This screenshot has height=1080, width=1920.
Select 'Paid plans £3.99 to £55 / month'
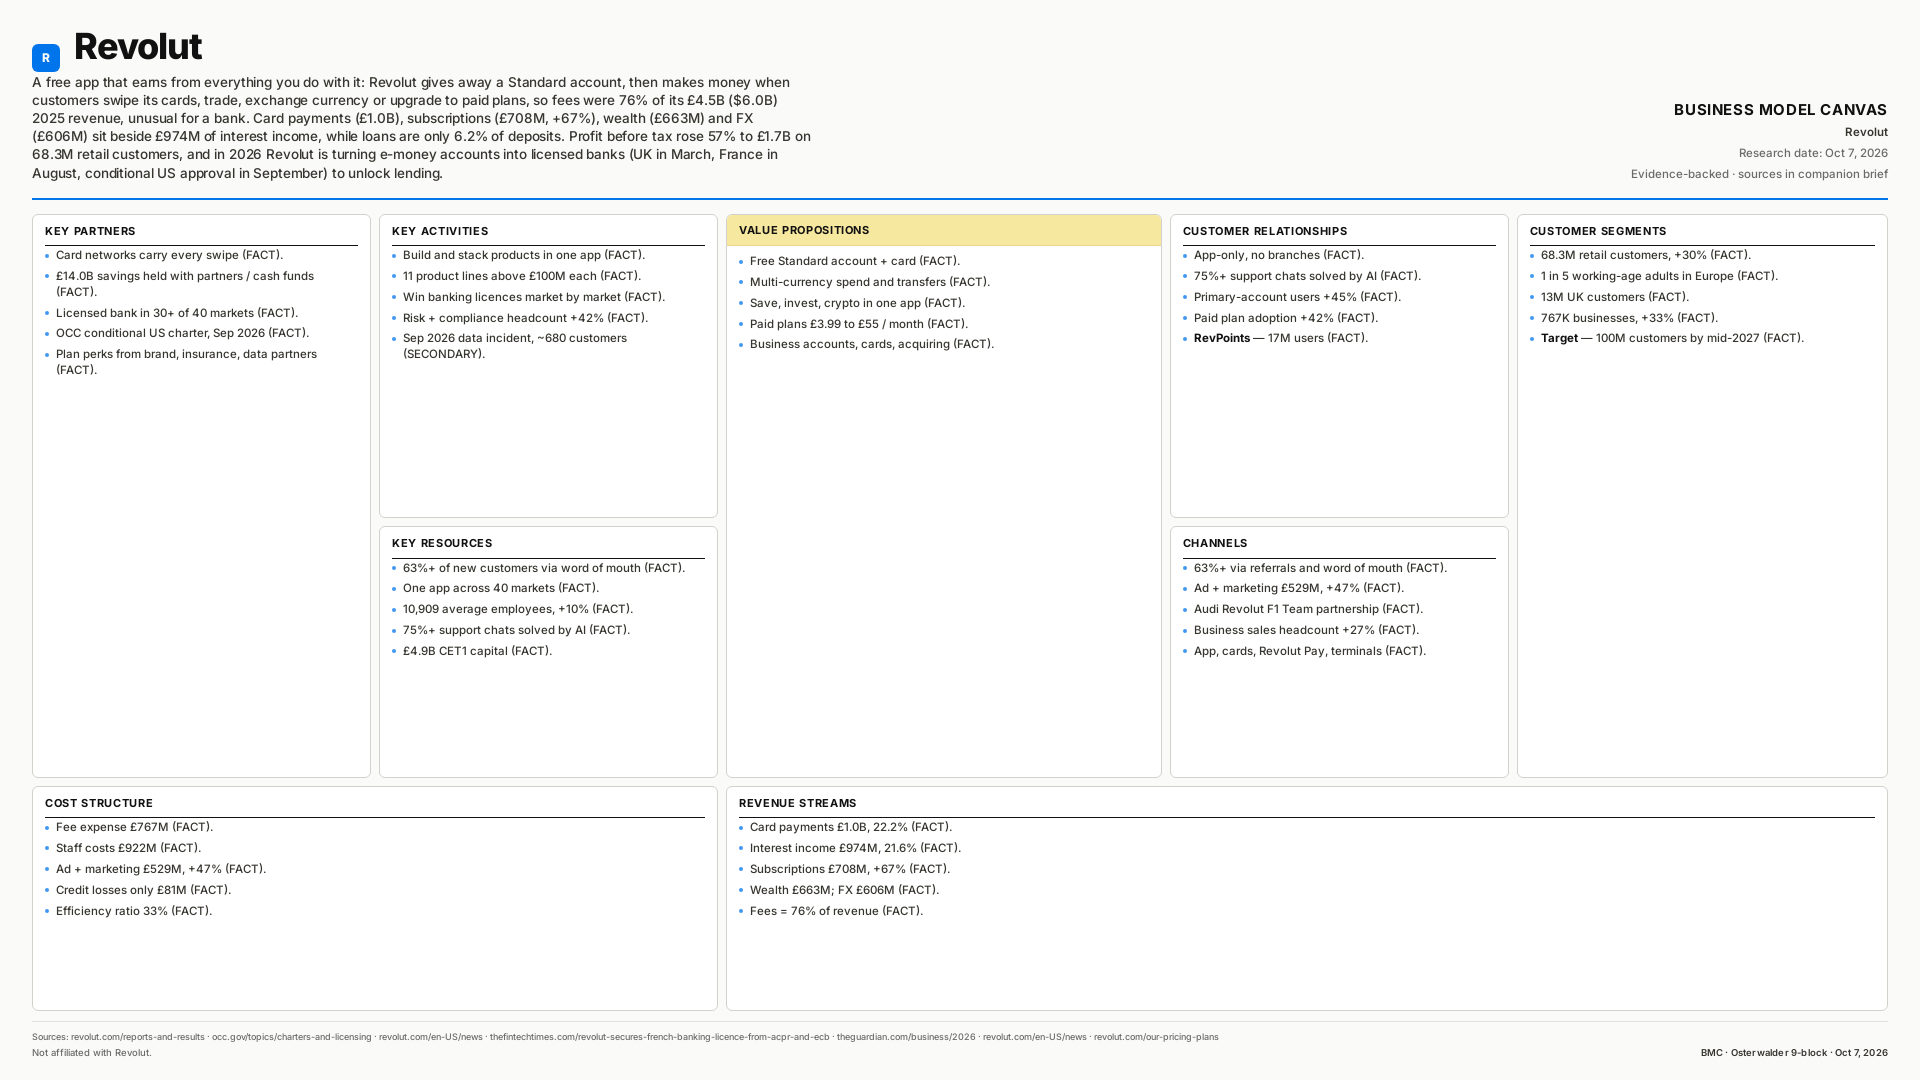[859, 324]
